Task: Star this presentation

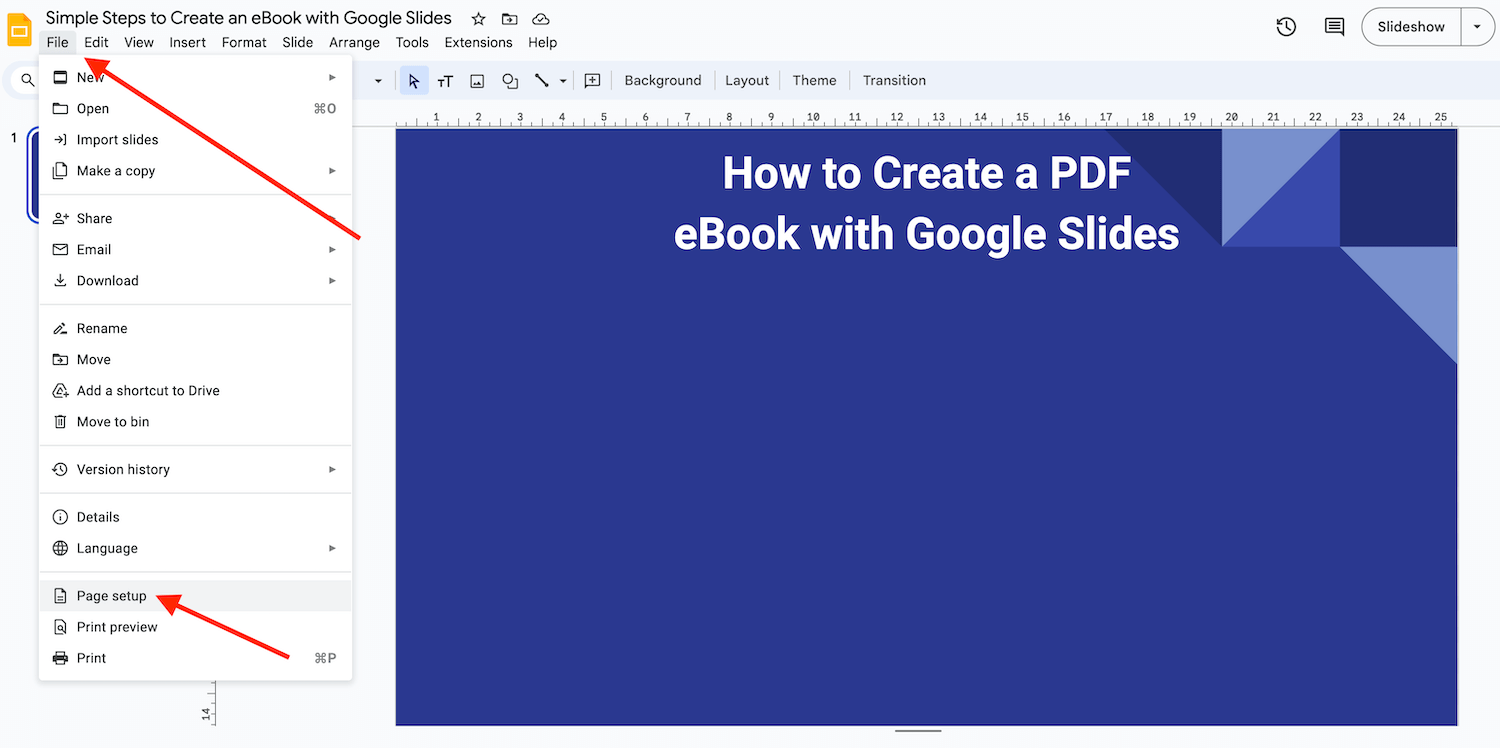Action: pos(479,19)
